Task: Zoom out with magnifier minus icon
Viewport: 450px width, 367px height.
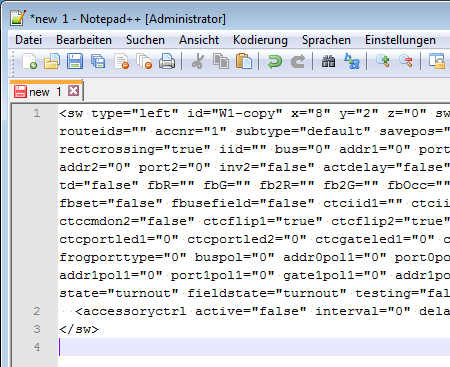Action: 406,61
